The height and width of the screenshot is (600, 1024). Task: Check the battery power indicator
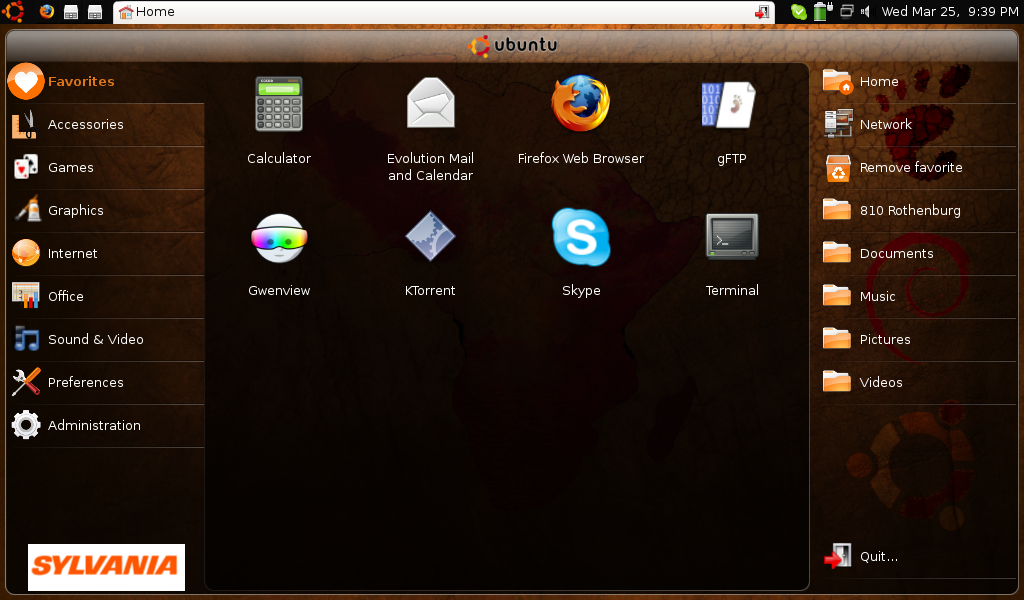pyautogui.click(x=823, y=11)
